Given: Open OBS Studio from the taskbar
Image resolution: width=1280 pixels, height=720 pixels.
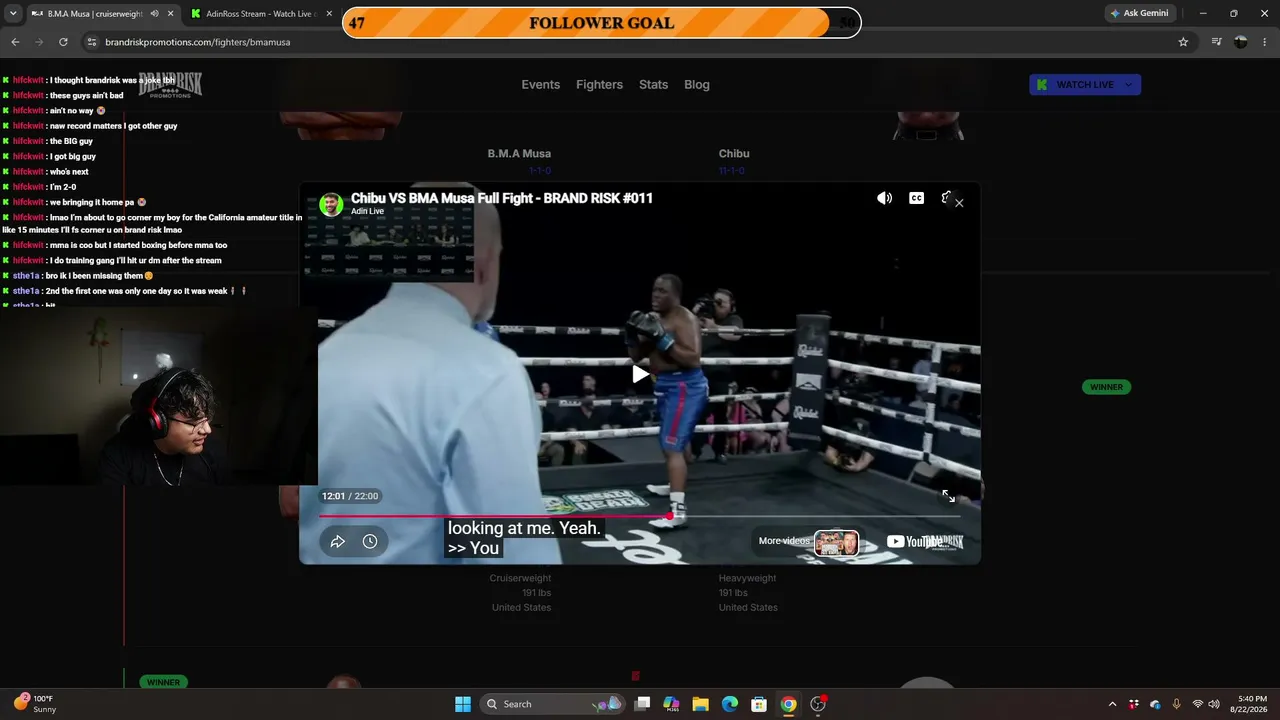Looking at the screenshot, I should pyautogui.click(x=818, y=704).
